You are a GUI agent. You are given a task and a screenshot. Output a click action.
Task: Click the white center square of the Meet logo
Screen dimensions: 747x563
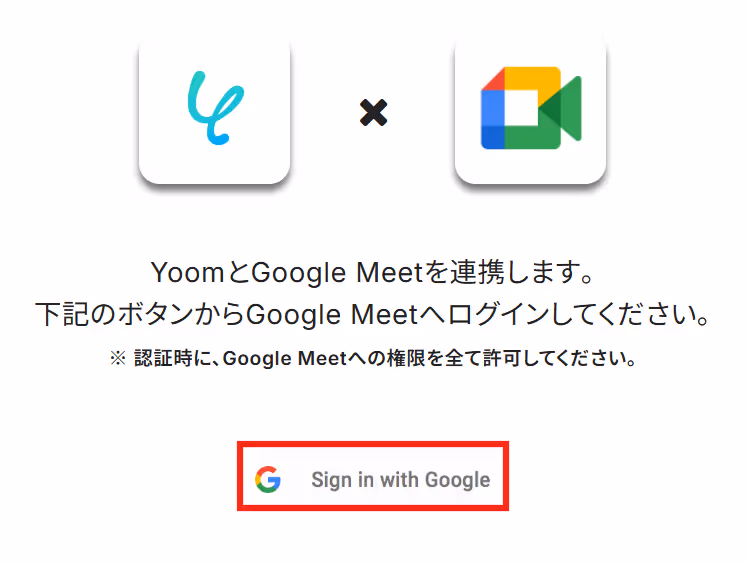521,108
